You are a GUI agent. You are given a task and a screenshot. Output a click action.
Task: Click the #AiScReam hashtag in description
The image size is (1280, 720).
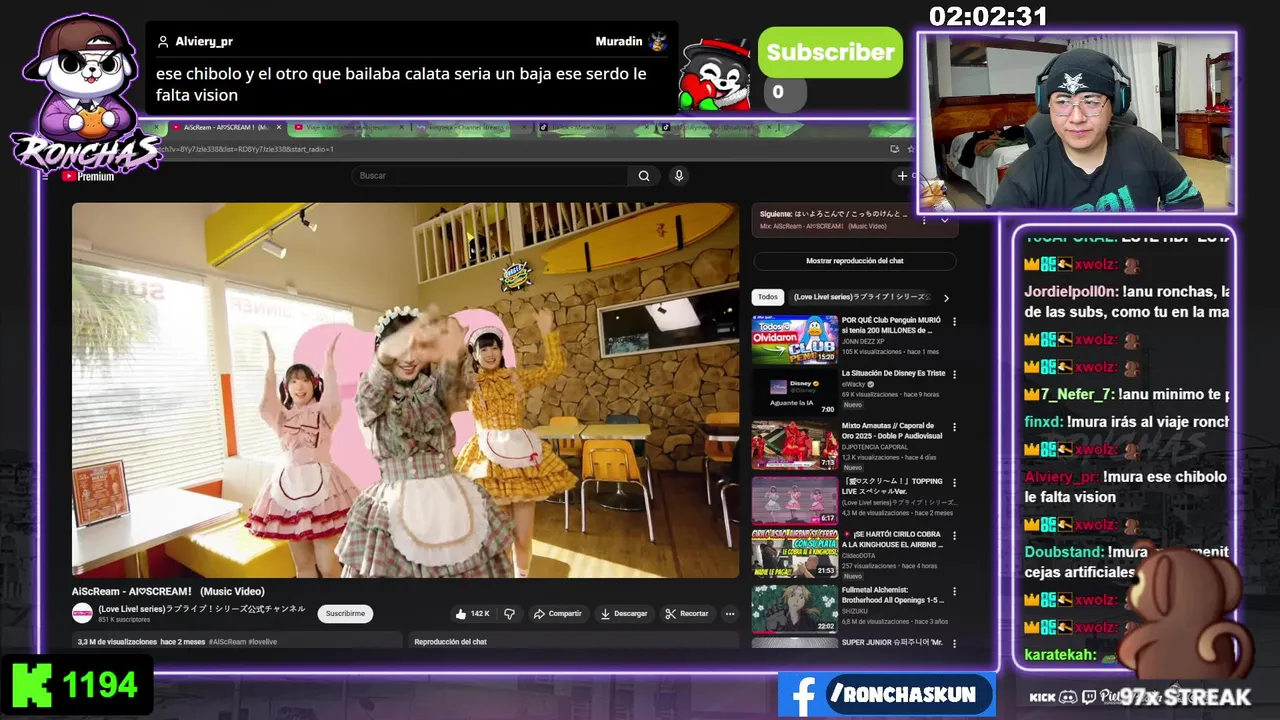point(228,641)
